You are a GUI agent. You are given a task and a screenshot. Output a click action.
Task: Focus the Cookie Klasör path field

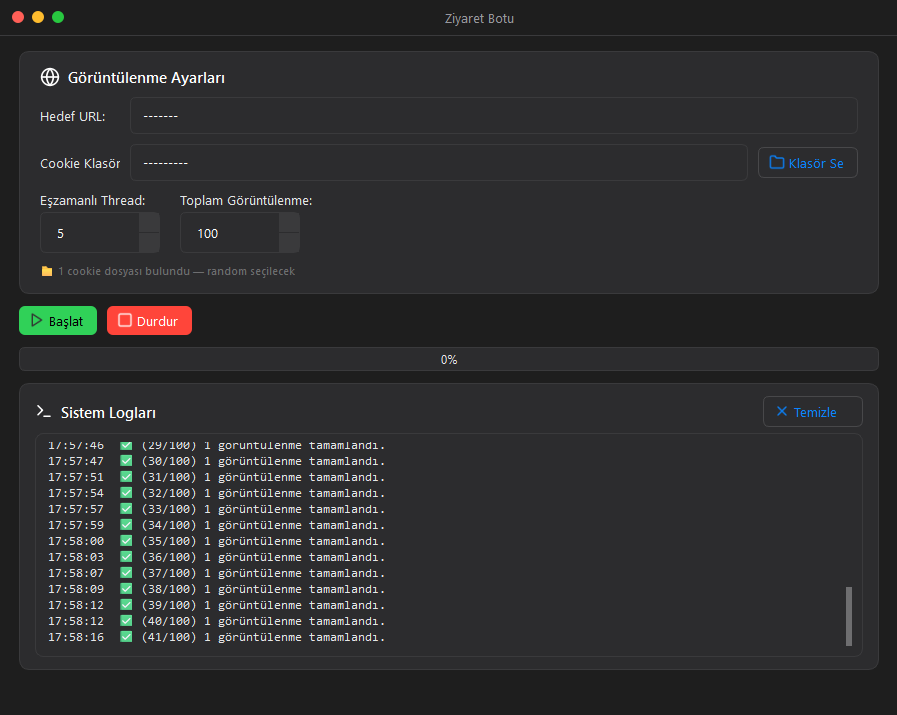pos(439,162)
